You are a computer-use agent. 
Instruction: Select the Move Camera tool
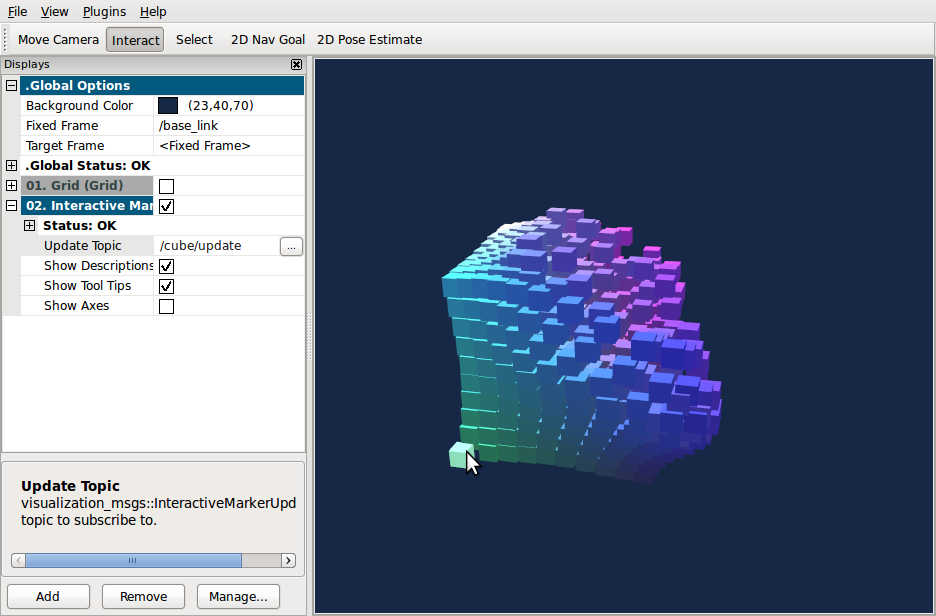[58, 40]
